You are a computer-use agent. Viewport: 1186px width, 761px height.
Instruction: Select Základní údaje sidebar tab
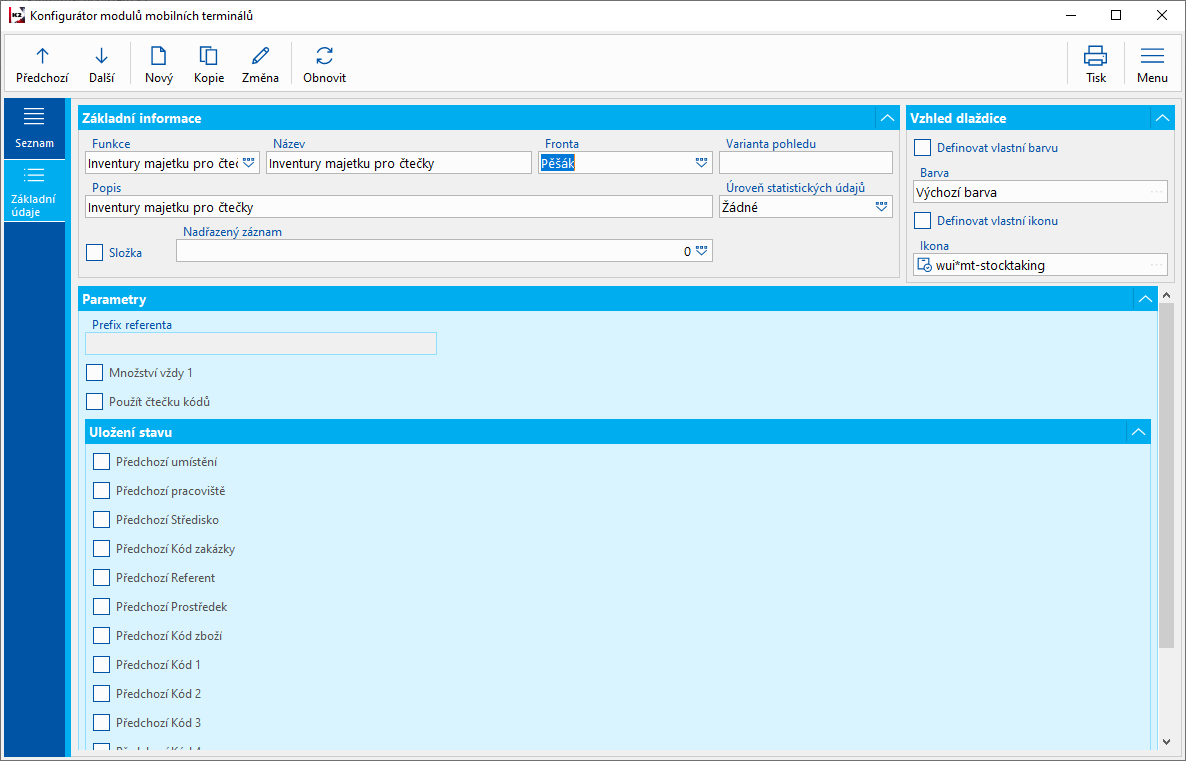(34, 191)
